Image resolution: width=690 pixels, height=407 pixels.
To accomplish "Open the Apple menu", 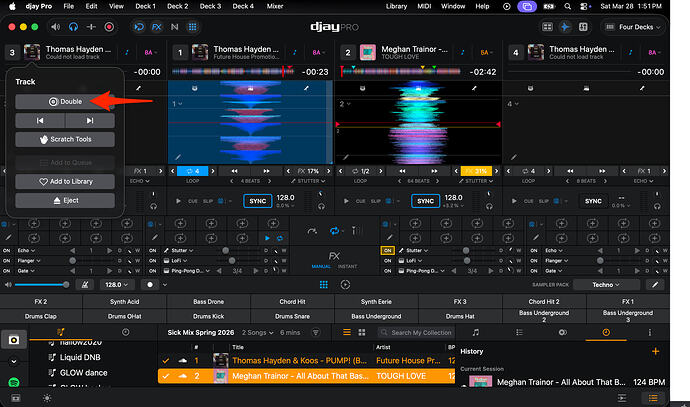I will (12, 6).
